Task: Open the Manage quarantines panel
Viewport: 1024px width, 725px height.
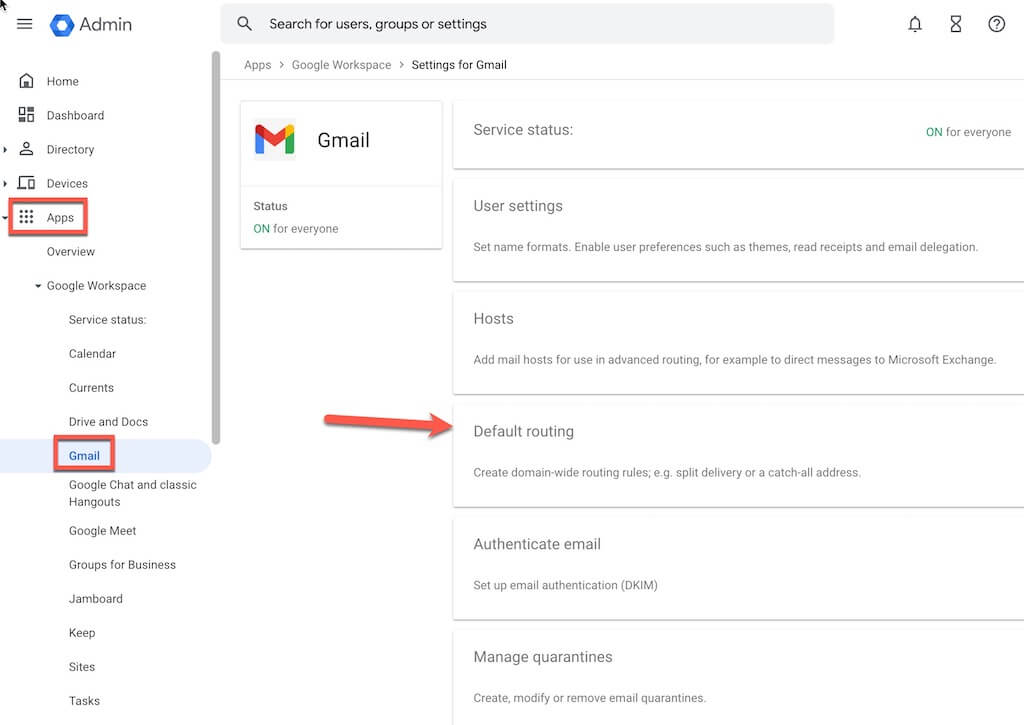Action: pyautogui.click(x=738, y=677)
